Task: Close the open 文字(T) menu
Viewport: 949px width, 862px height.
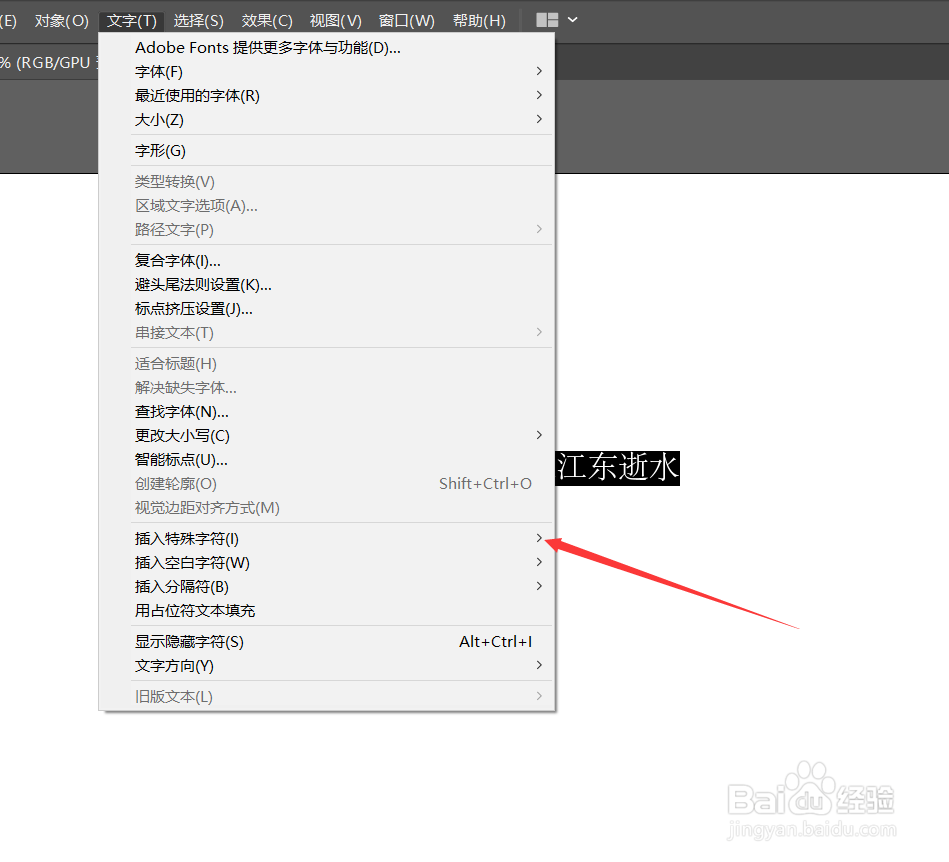Action: [131, 21]
